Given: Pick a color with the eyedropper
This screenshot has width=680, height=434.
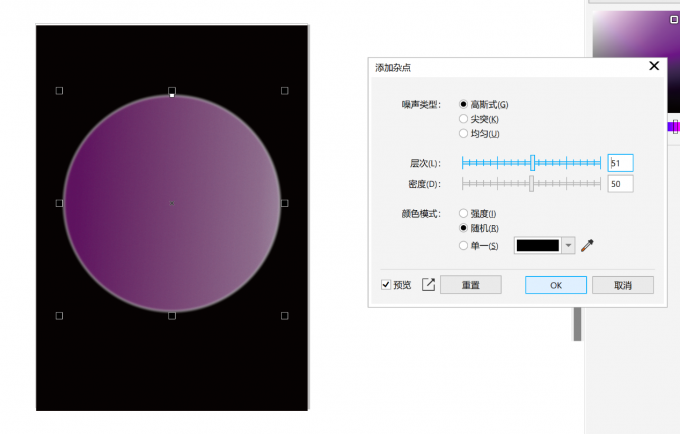Looking at the screenshot, I should (587, 245).
